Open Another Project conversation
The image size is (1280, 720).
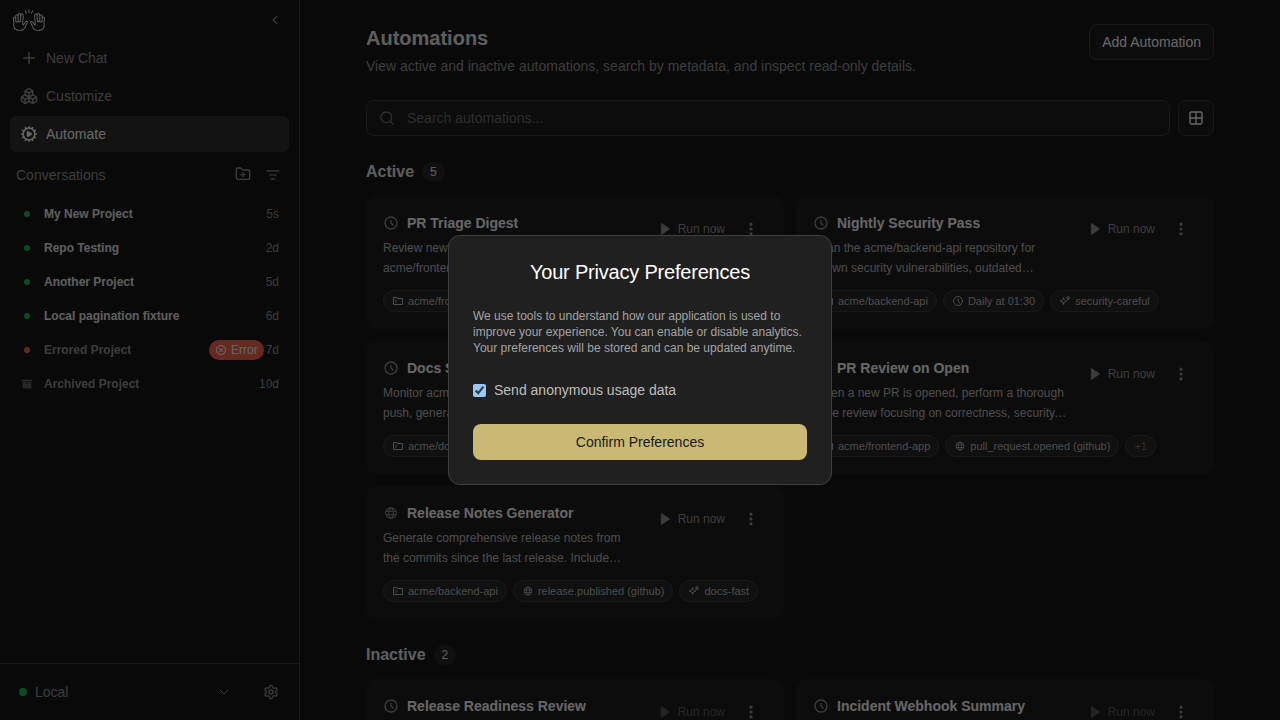tap(150, 282)
